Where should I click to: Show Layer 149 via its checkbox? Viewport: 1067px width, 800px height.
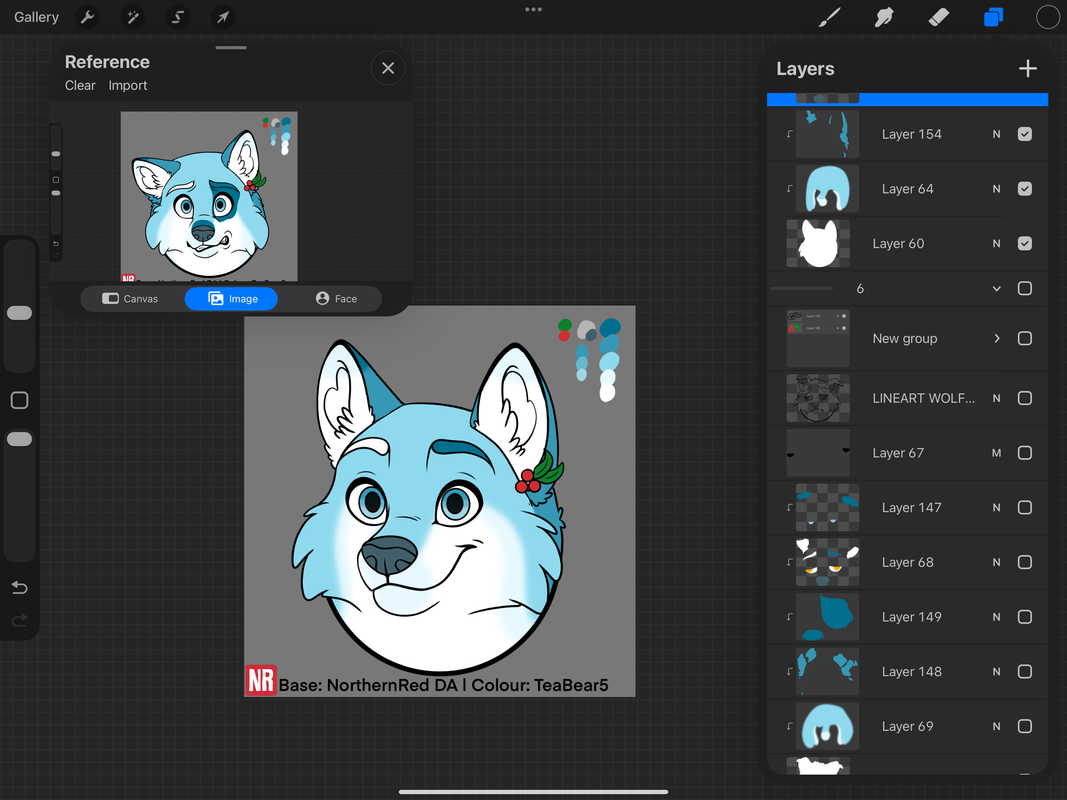(x=1025, y=617)
